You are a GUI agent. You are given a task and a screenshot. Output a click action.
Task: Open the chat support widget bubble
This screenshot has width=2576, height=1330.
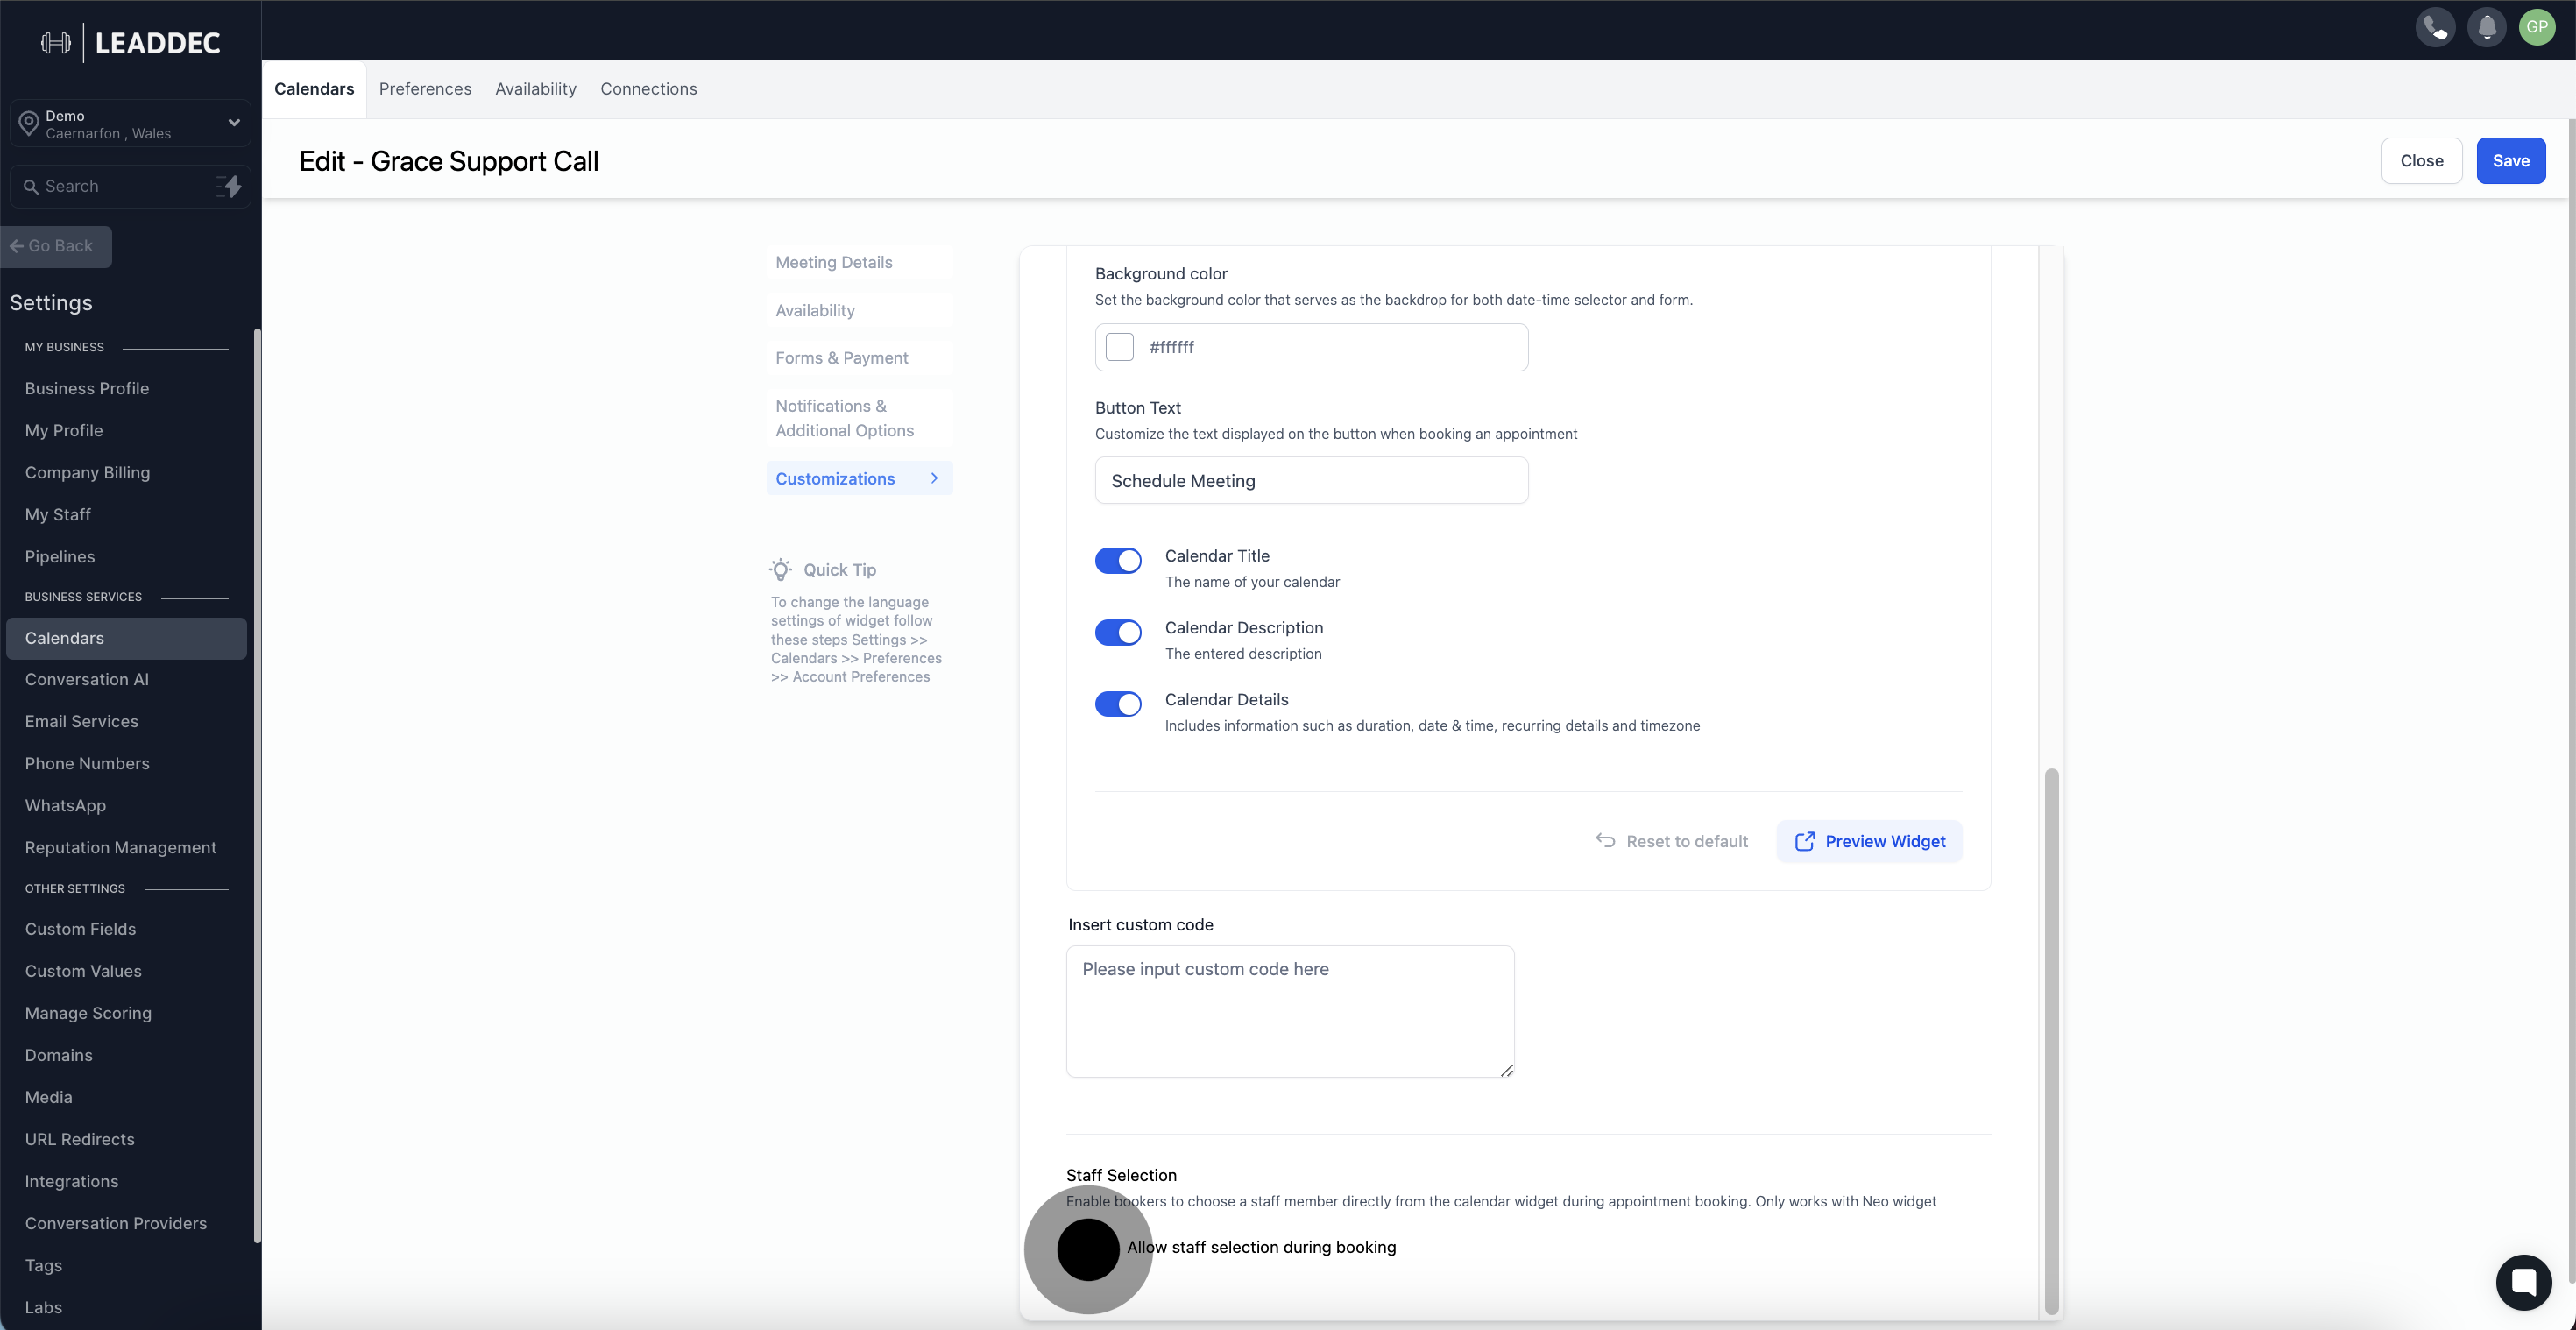coord(2523,1282)
